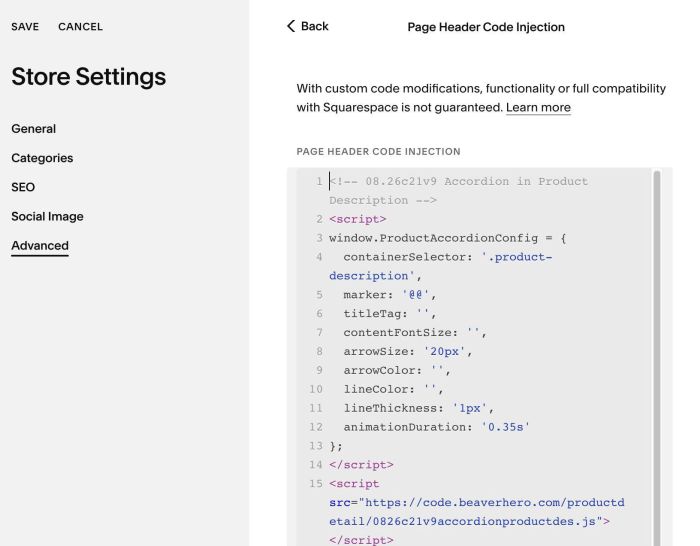Click line number 13 in the gutter

(x=316, y=446)
